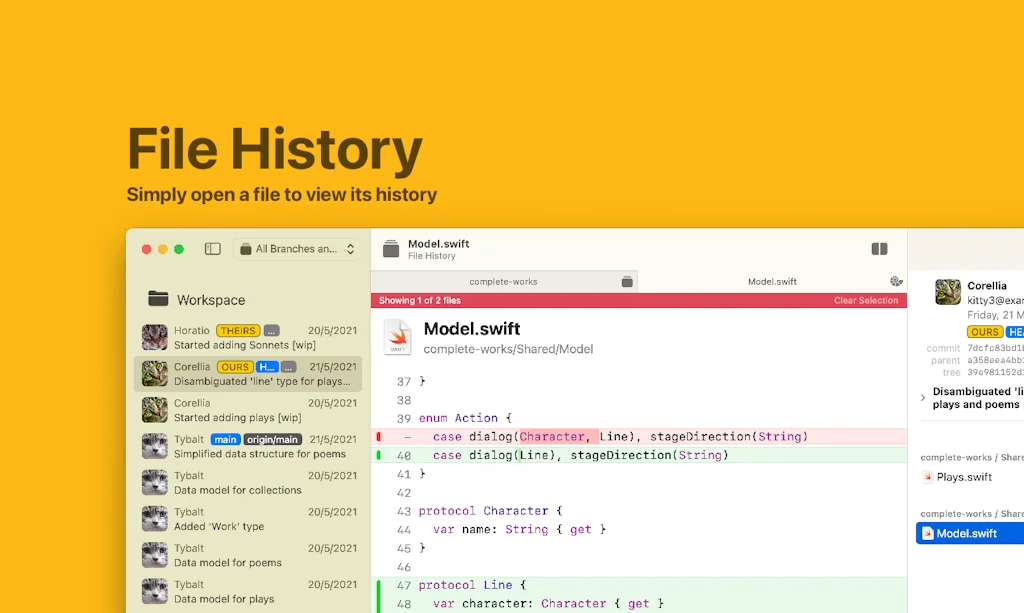Expand the Disambiguated 'line' commit message disclosure

click(x=923, y=397)
